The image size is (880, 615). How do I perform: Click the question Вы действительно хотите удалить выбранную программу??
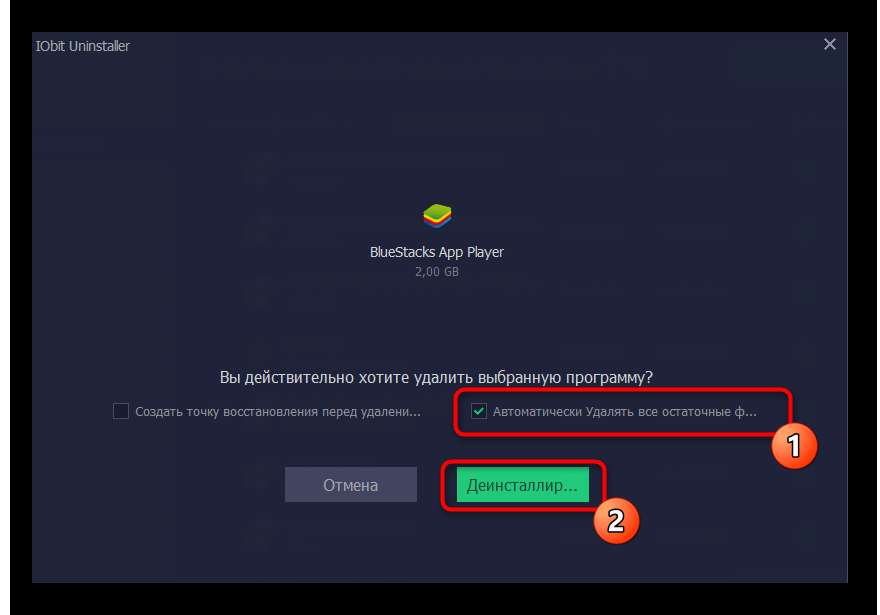pyautogui.click(x=436, y=377)
